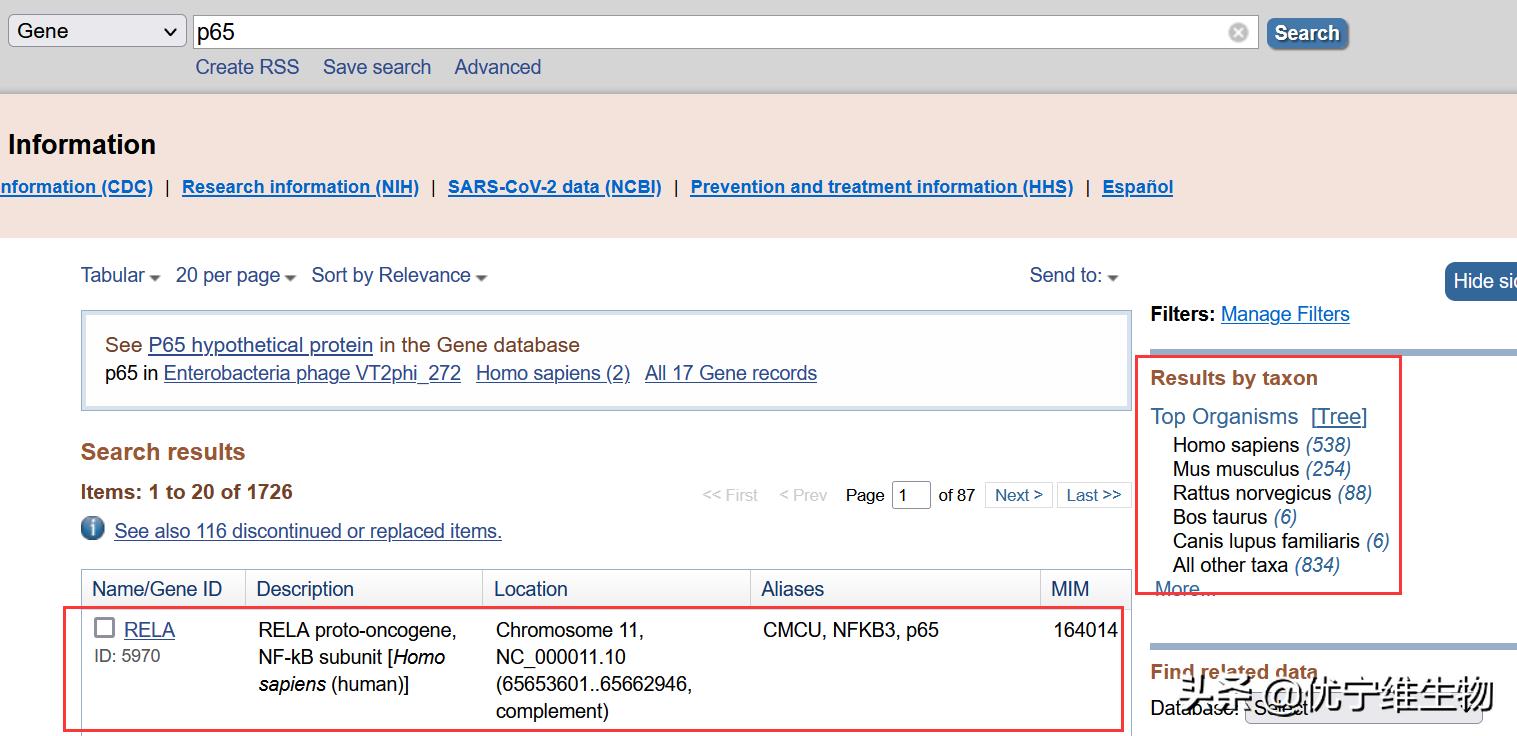The width and height of the screenshot is (1517, 736).
Task: Expand Sort by Relevance options
Action: (x=398, y=276)
